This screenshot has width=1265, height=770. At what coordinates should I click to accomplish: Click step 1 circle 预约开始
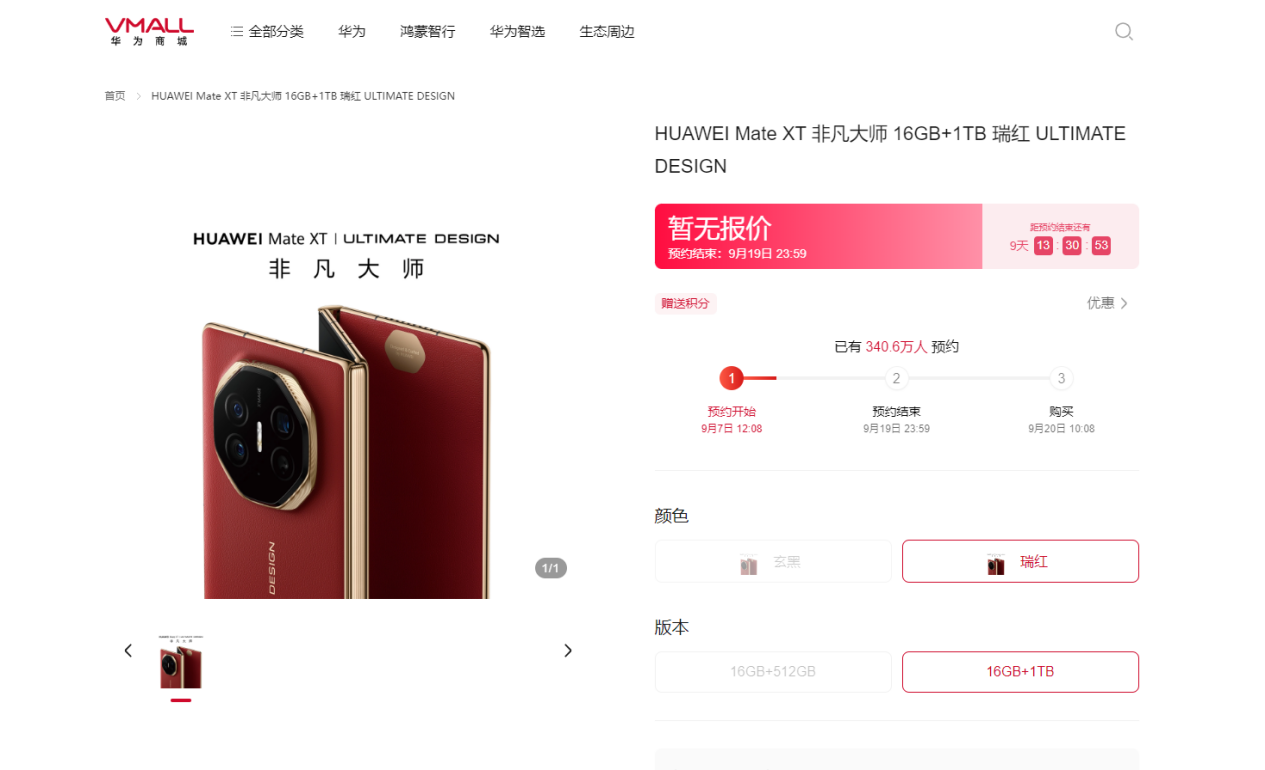pos(732,378)
